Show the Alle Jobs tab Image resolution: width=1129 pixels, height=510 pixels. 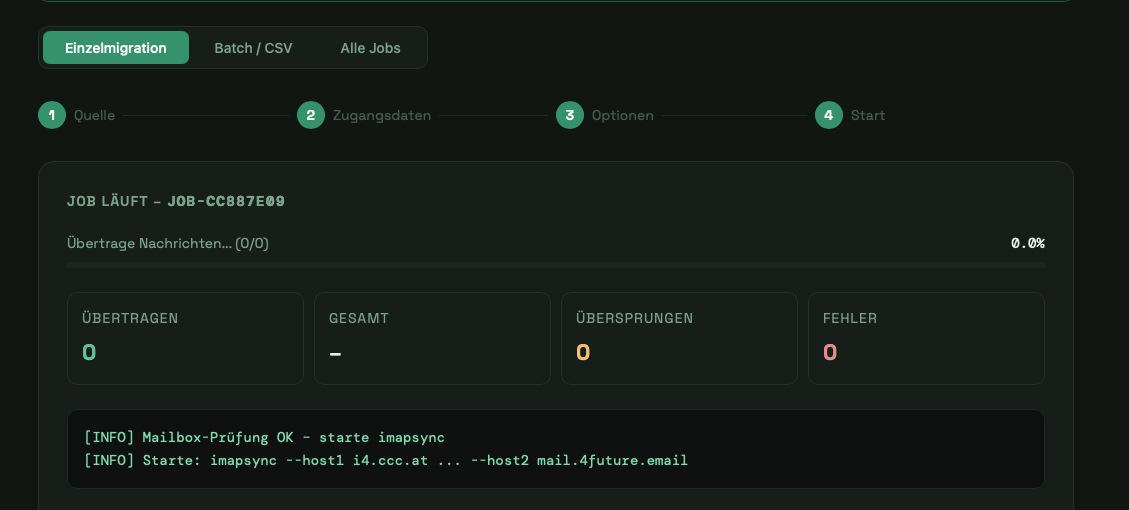pos(370,48)
